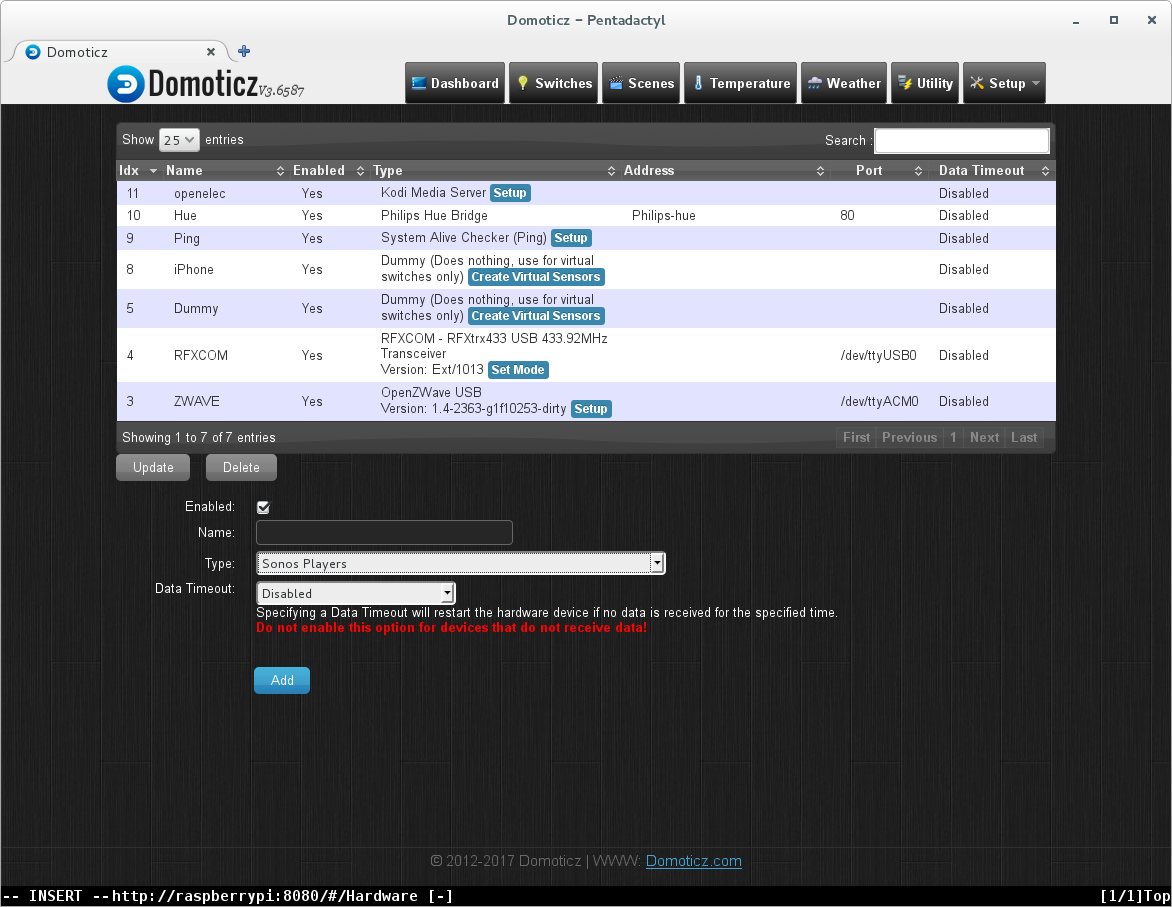Click the blue Add button
Viewport: 1172px width, 907px height.
tap(282, 680)
